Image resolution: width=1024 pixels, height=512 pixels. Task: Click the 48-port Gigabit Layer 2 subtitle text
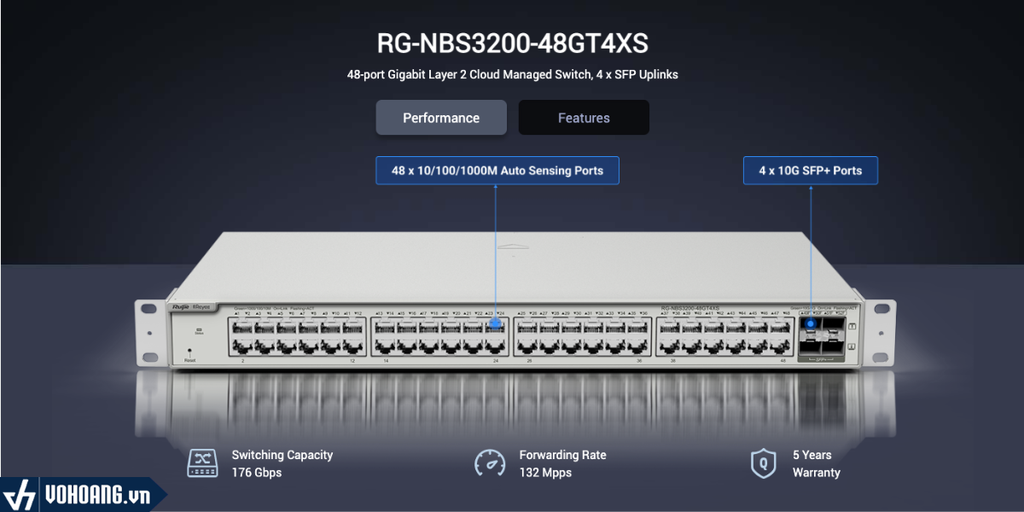click(x=512, y=75)
